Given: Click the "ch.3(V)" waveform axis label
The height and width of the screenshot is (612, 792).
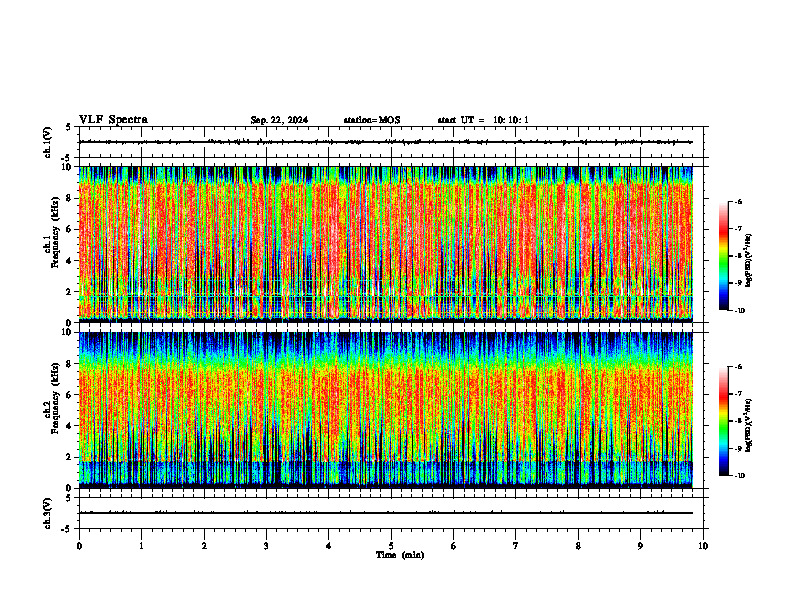Looking at the screenshot, I should click(47, 513).
